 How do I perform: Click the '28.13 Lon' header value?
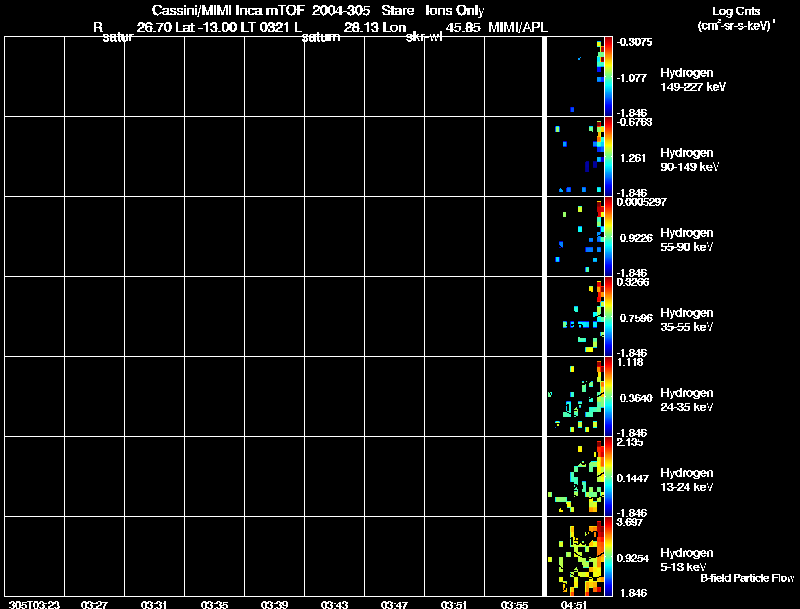[x=375, y=28]
